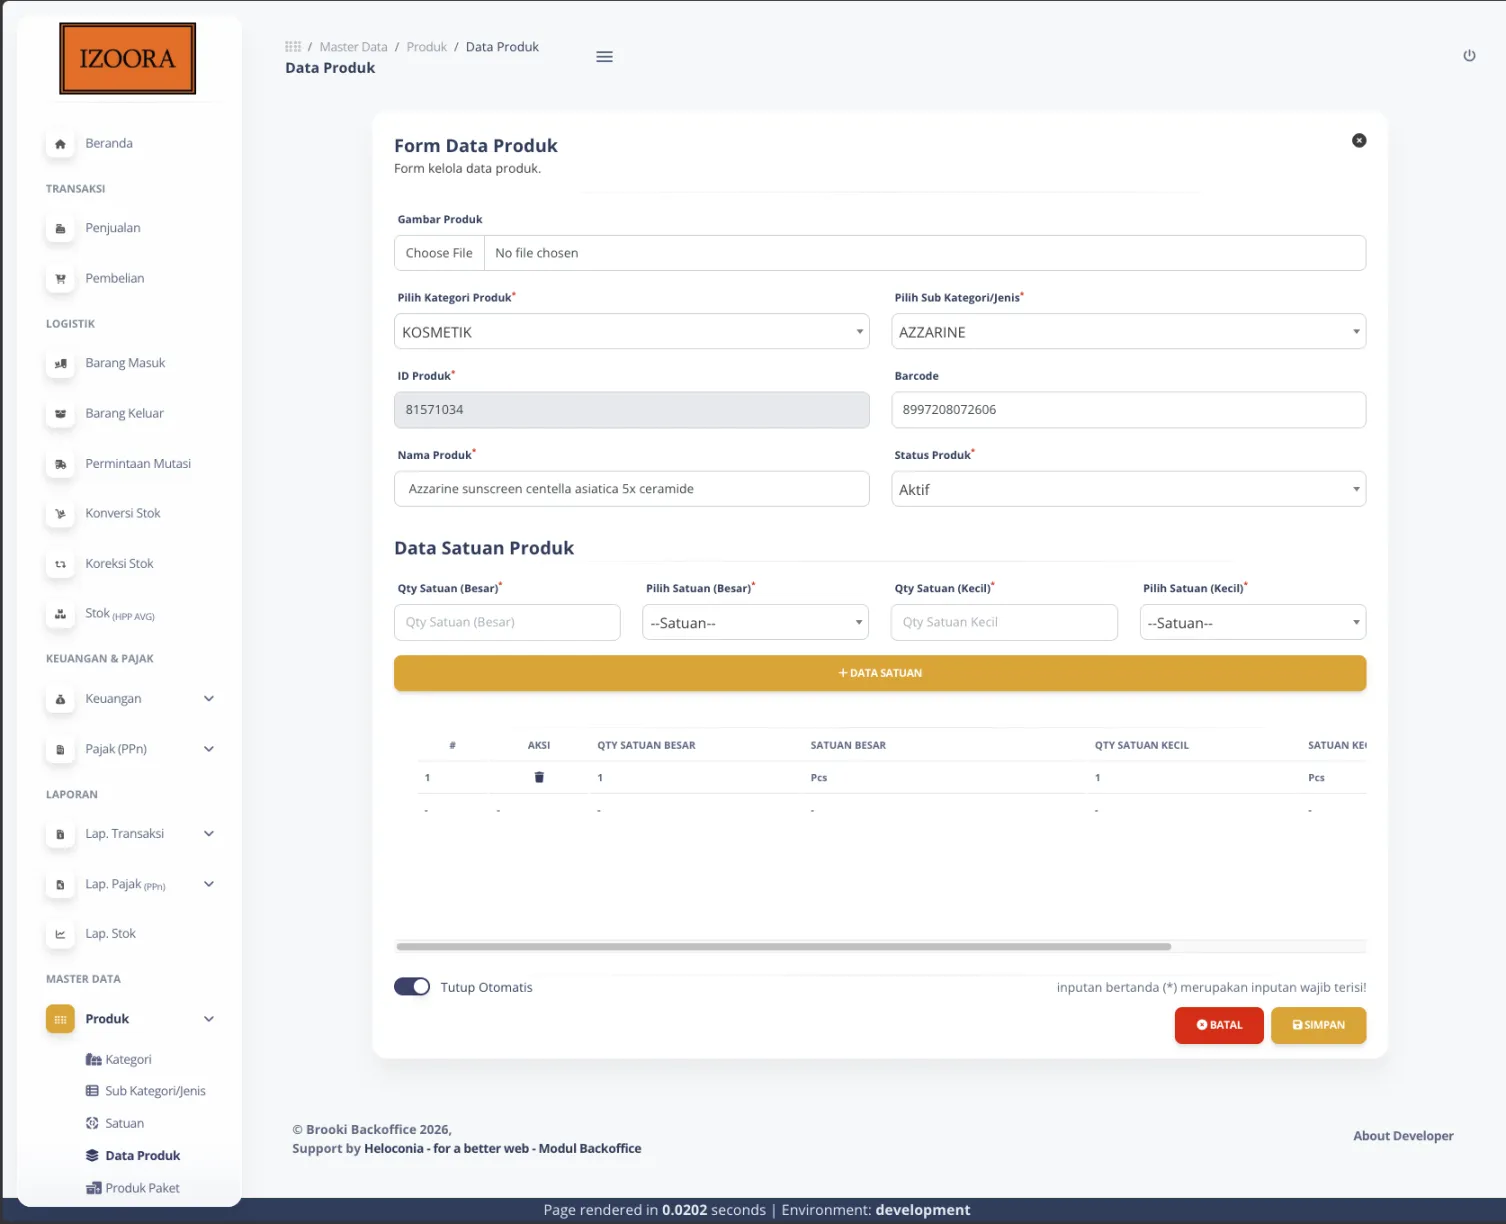Open the Pilih Kategori Produk dropdown
Image resolution: width=1506 pixels, height=1224 pixels.
point(631,332)
